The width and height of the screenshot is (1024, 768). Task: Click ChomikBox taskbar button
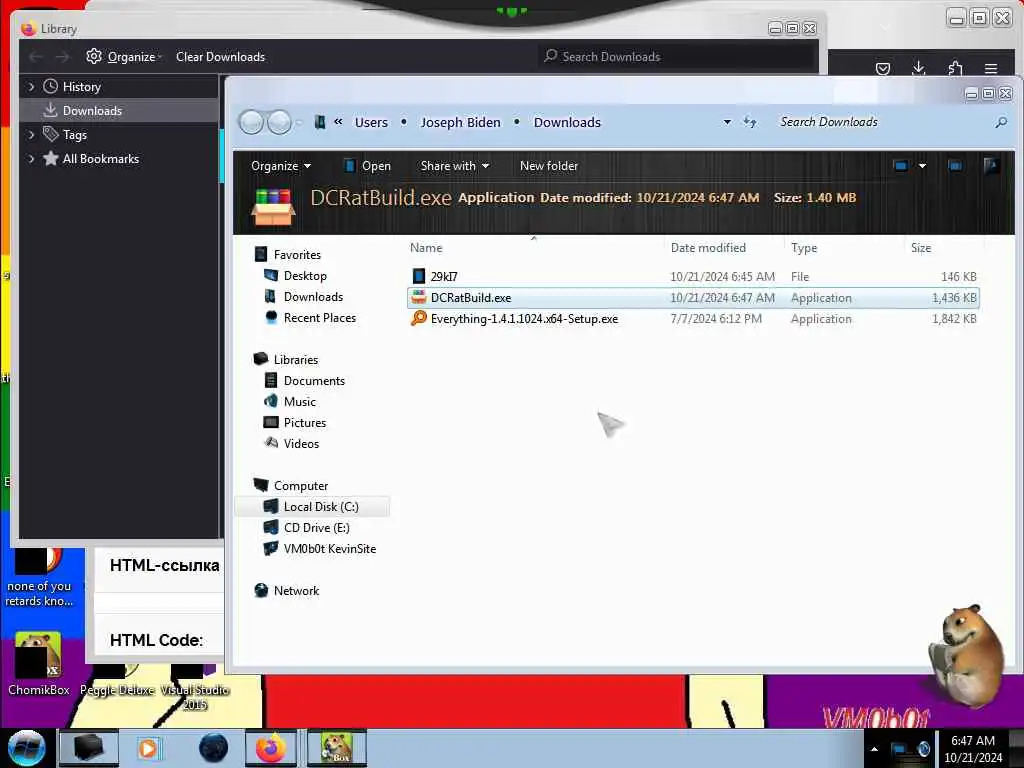pyautogui.click(x=336, y=748)
